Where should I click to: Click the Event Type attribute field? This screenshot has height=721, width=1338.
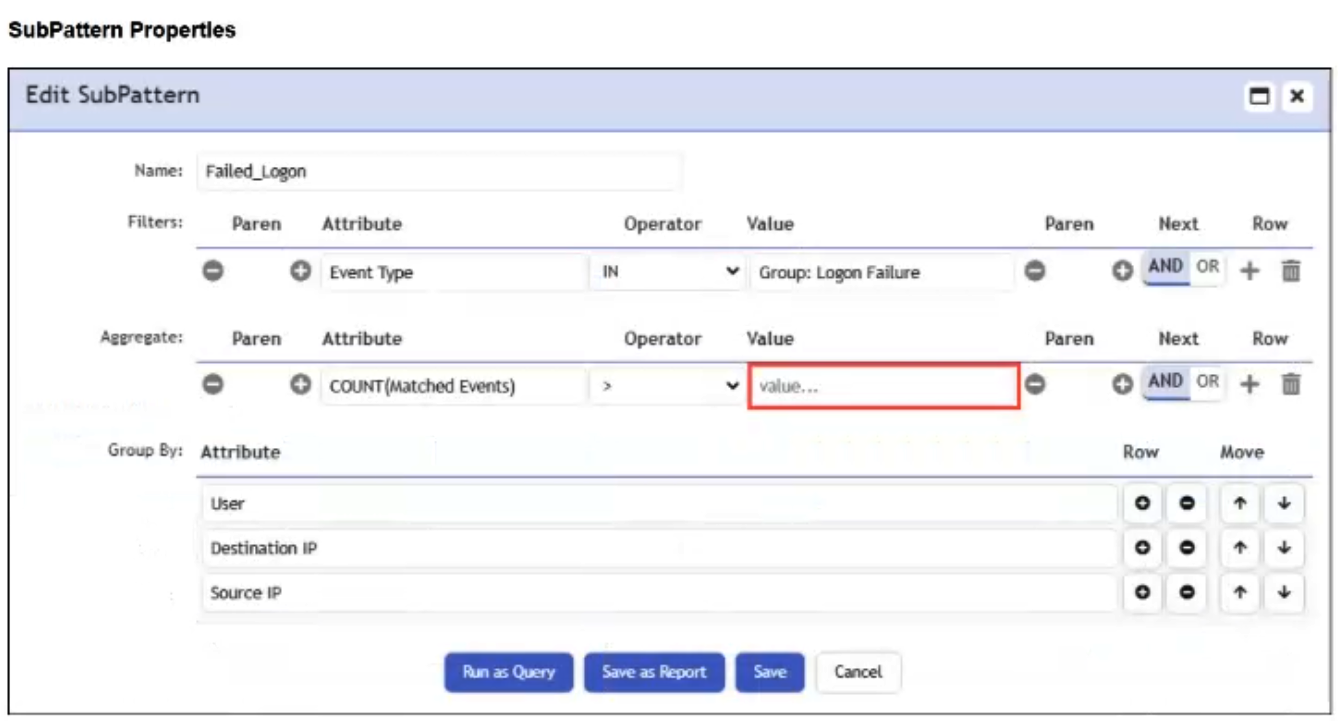tap(453, 272)
